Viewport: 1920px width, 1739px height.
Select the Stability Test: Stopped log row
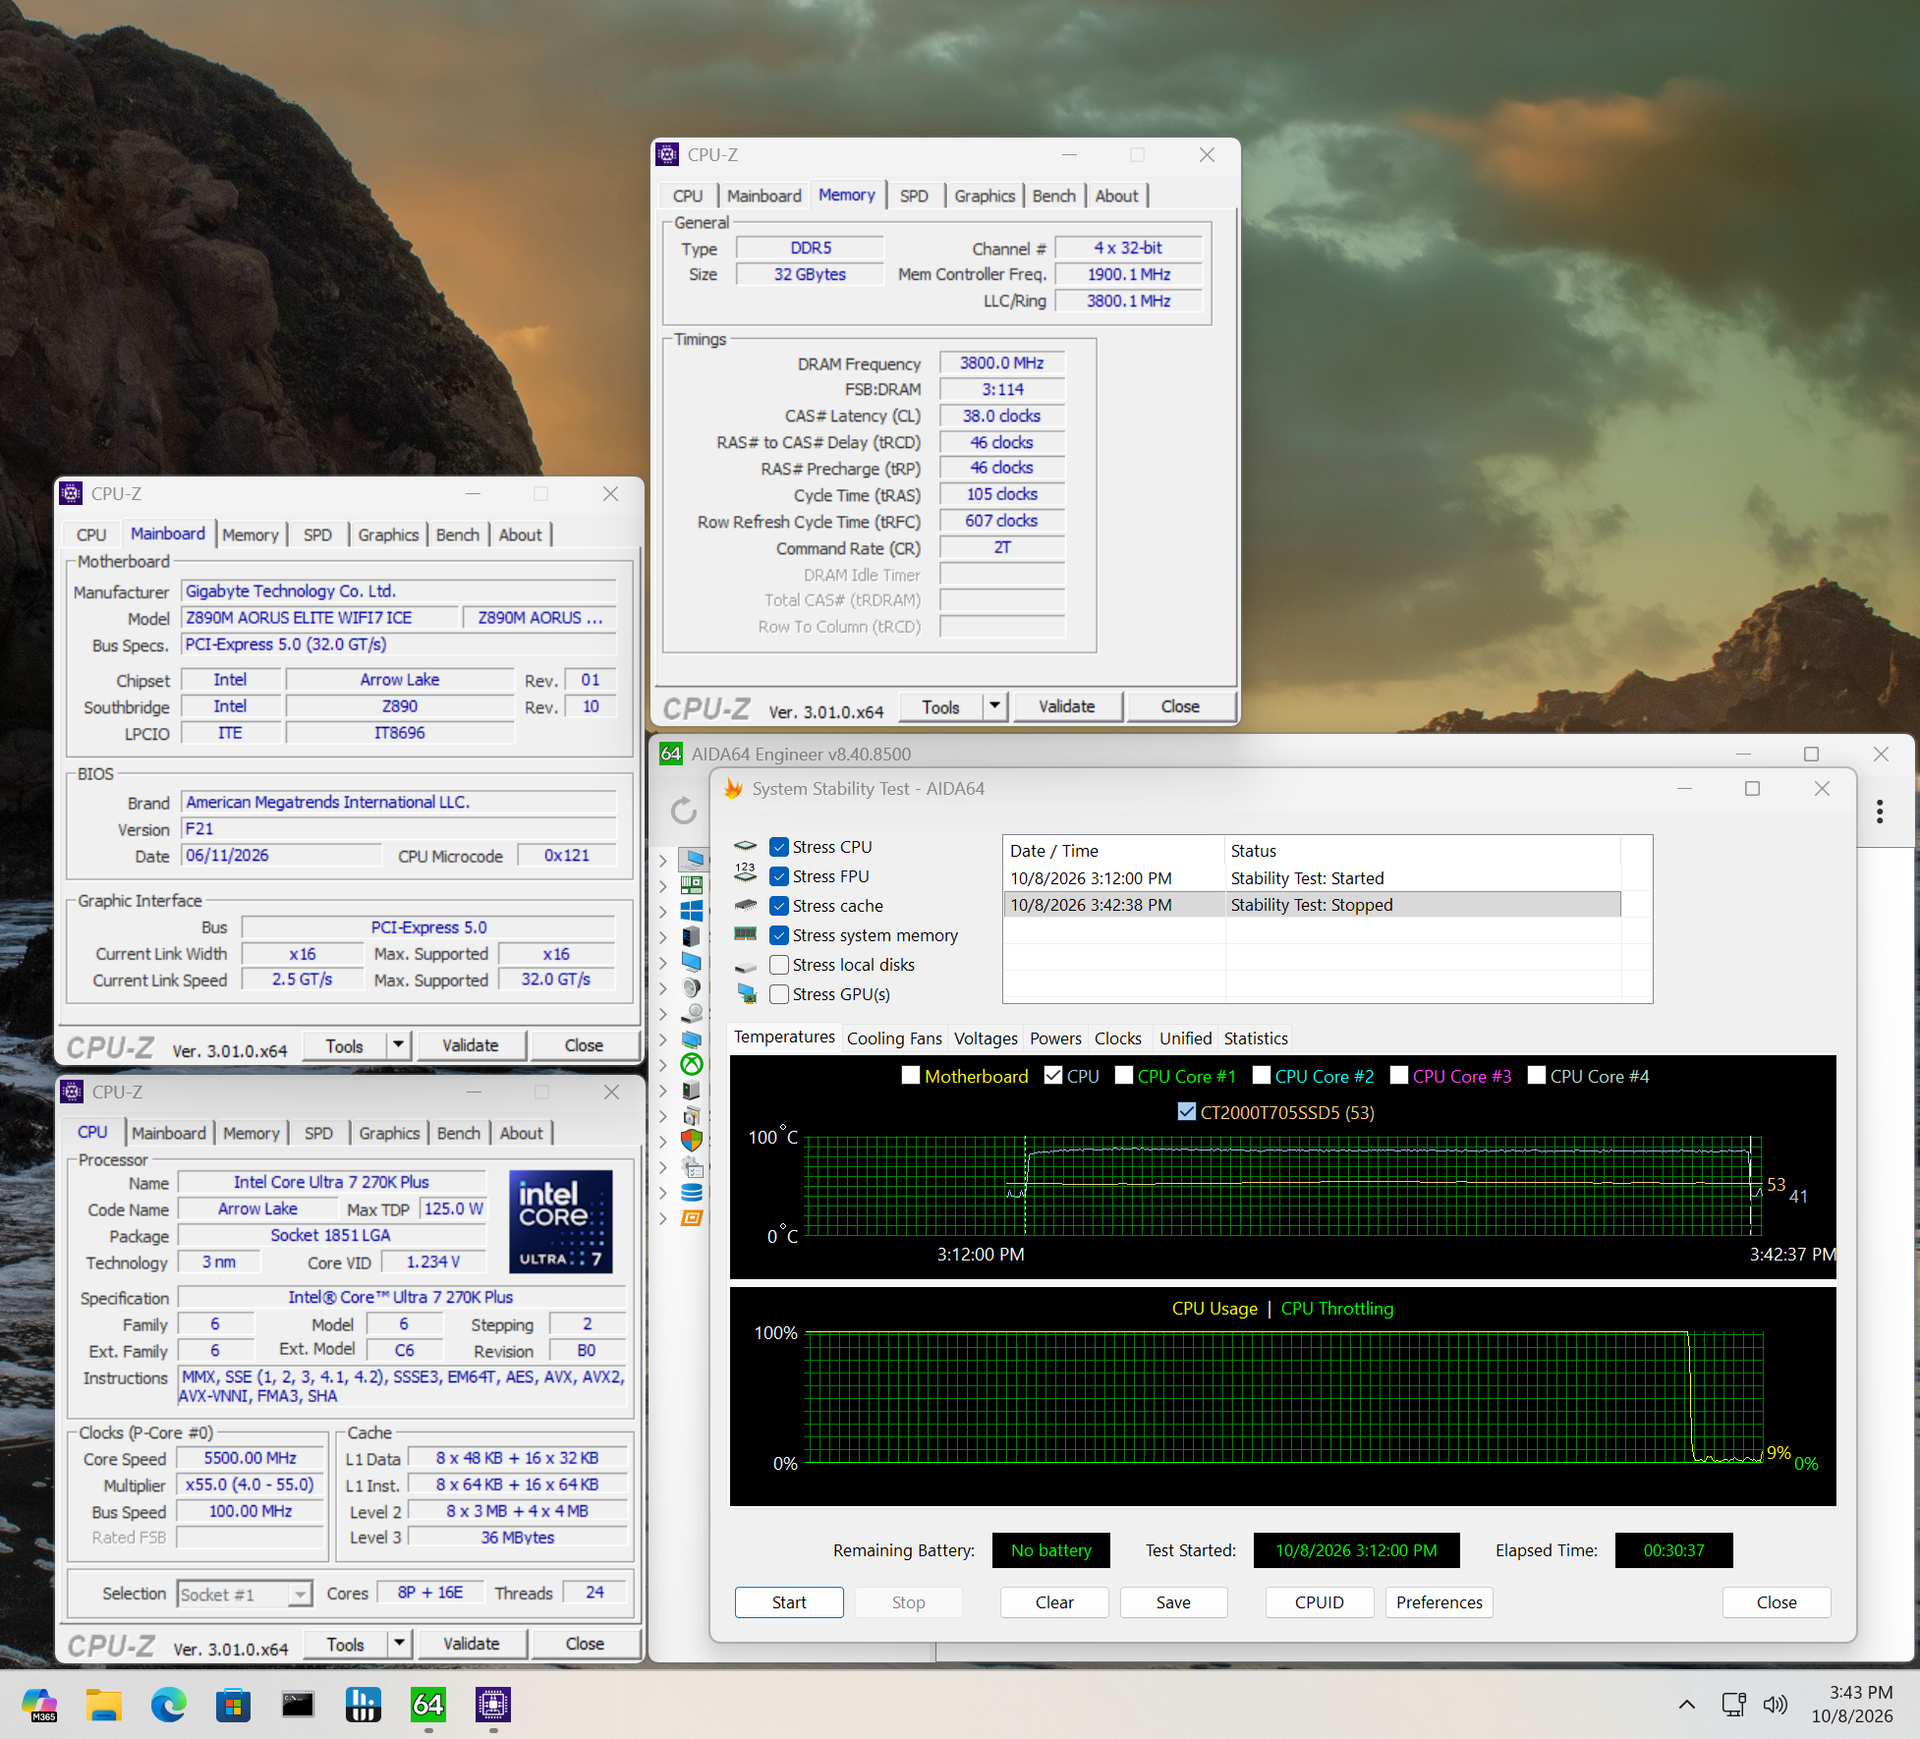click(x=1312, y=905)
